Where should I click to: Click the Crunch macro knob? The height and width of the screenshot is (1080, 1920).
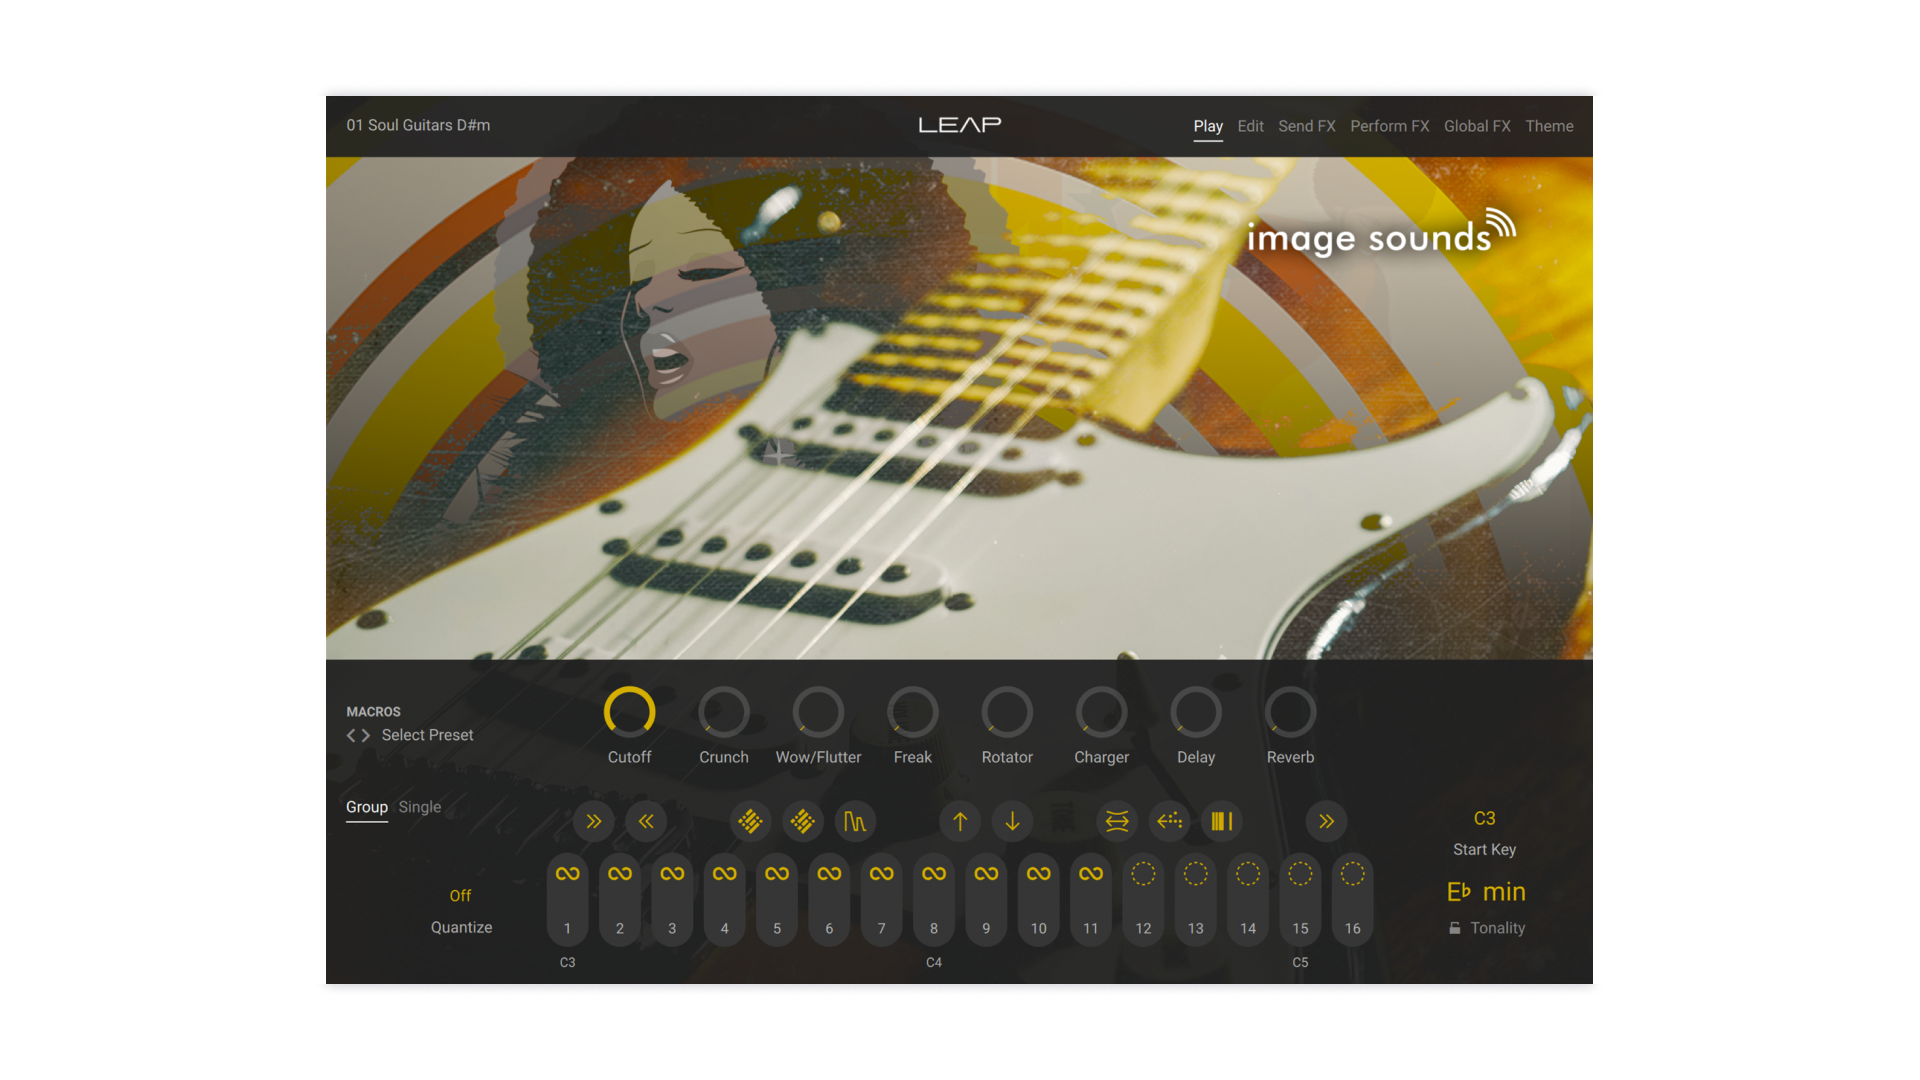(724, 713)
